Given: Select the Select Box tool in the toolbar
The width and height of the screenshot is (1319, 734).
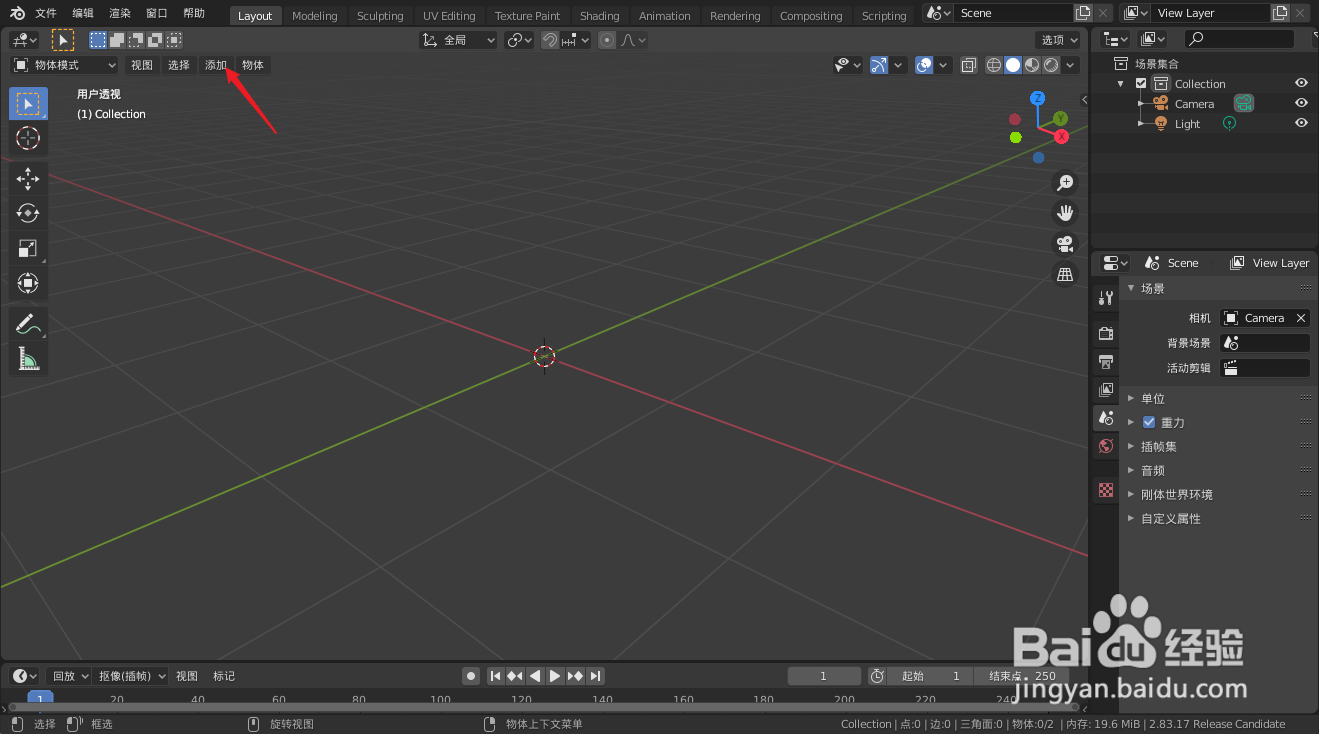Looking at the screenshot, I should pyautogui.click(x=28, y=104).
